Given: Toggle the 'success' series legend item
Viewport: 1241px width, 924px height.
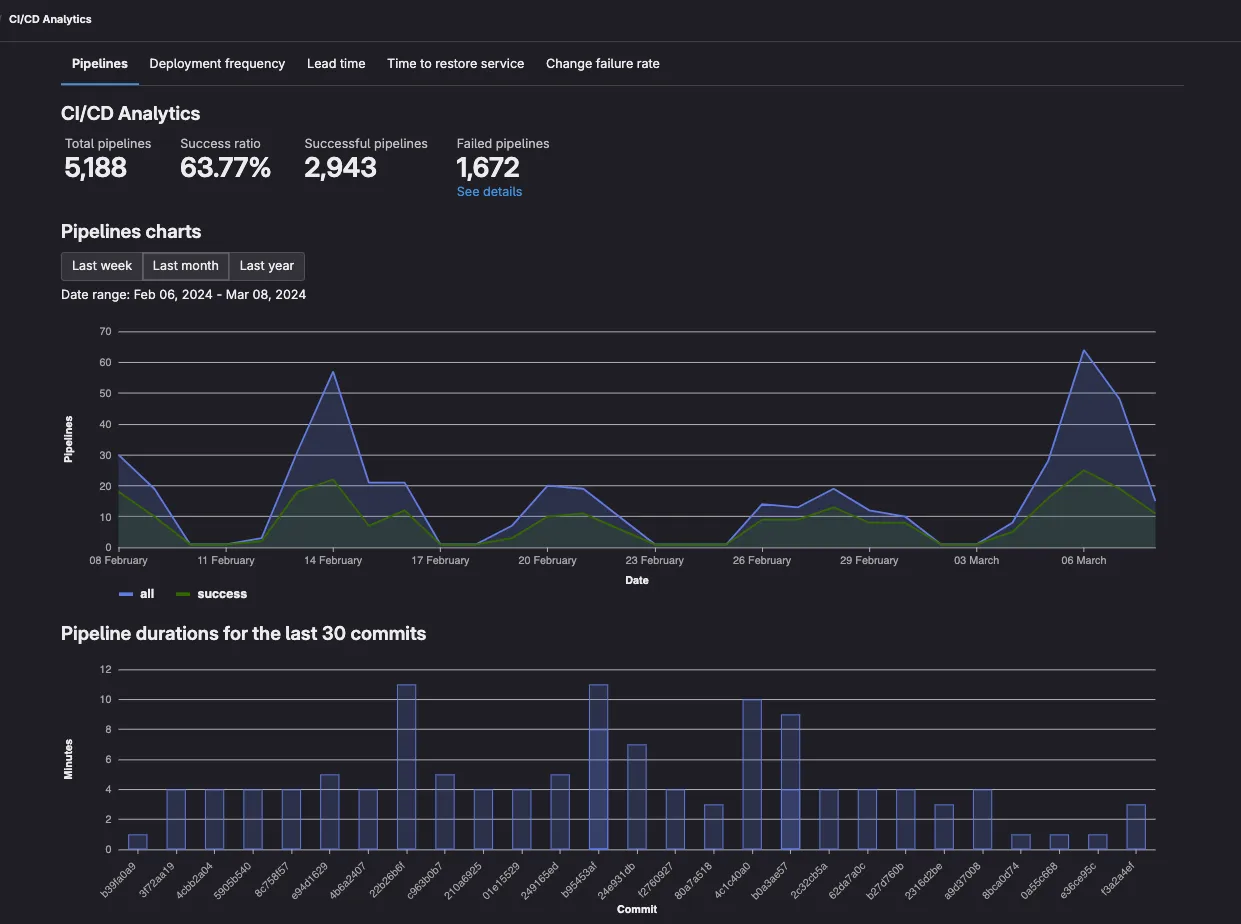Looking at the screenshot, I should pyautogui.click(x=221, y=594).
